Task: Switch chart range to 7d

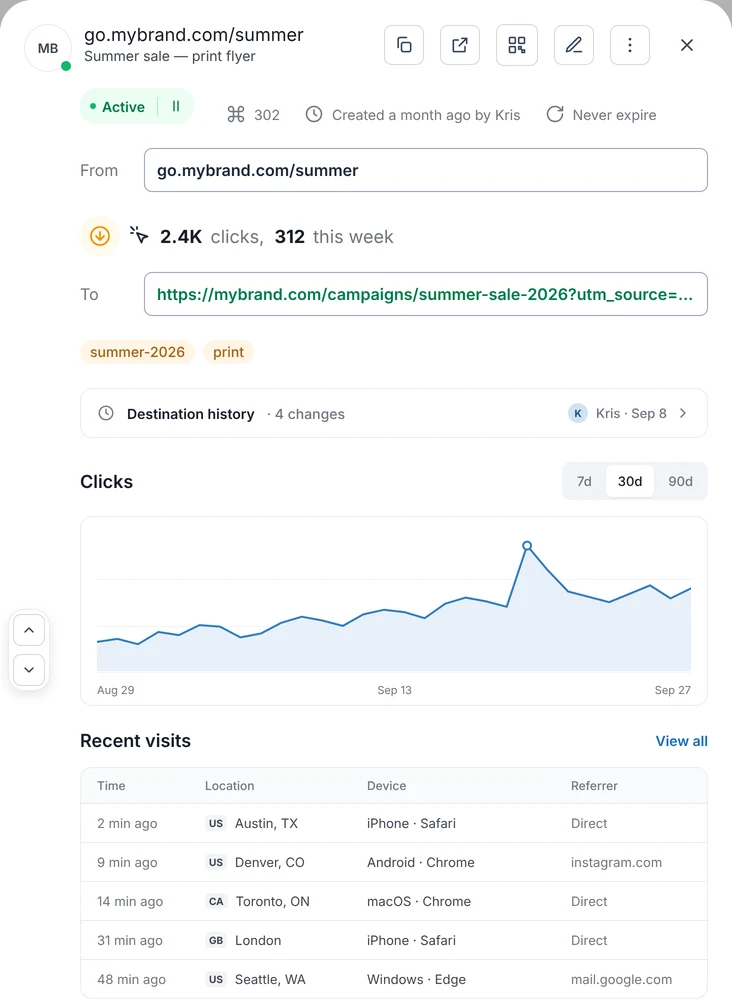Action: tap(584, 482)
